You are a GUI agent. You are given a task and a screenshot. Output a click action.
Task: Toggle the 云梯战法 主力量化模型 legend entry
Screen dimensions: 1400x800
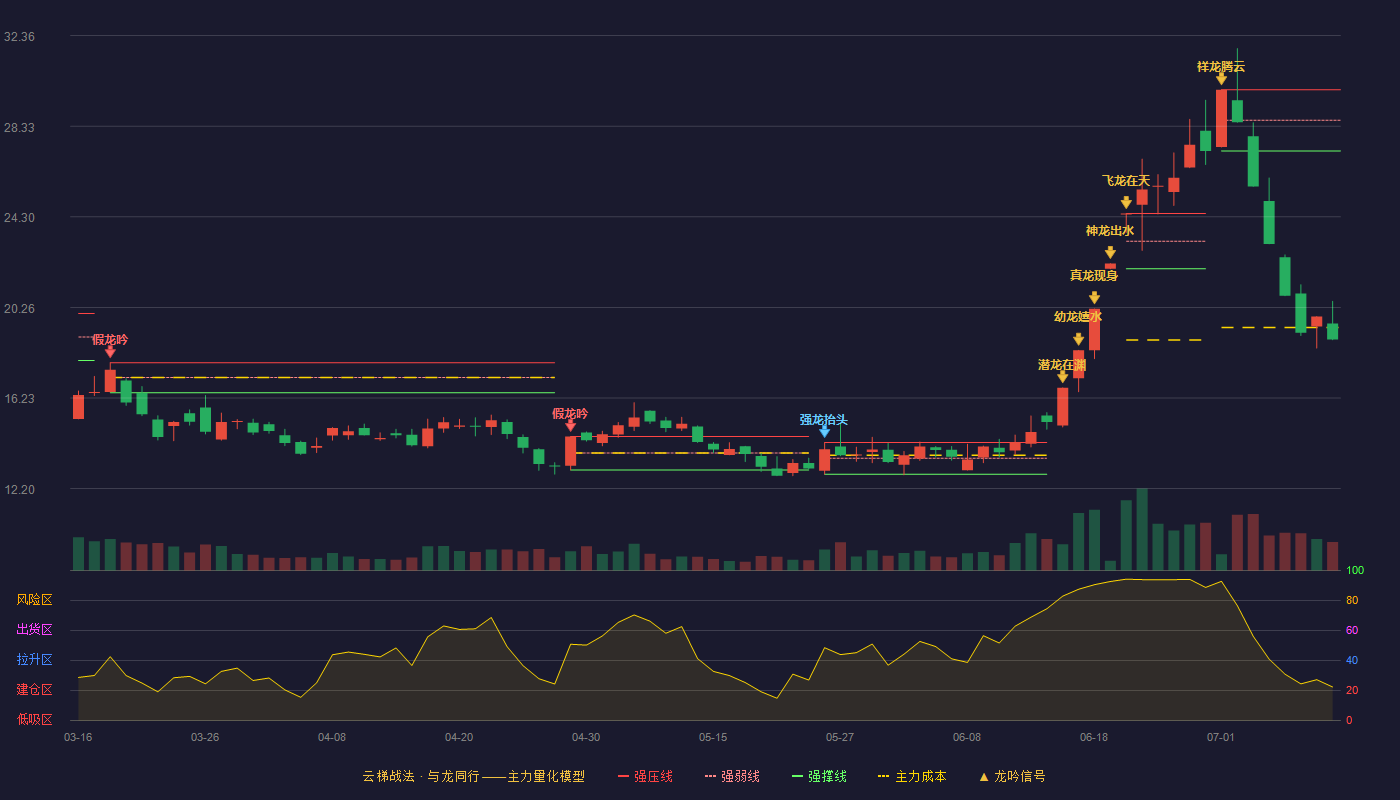click(x=473, y=776)
